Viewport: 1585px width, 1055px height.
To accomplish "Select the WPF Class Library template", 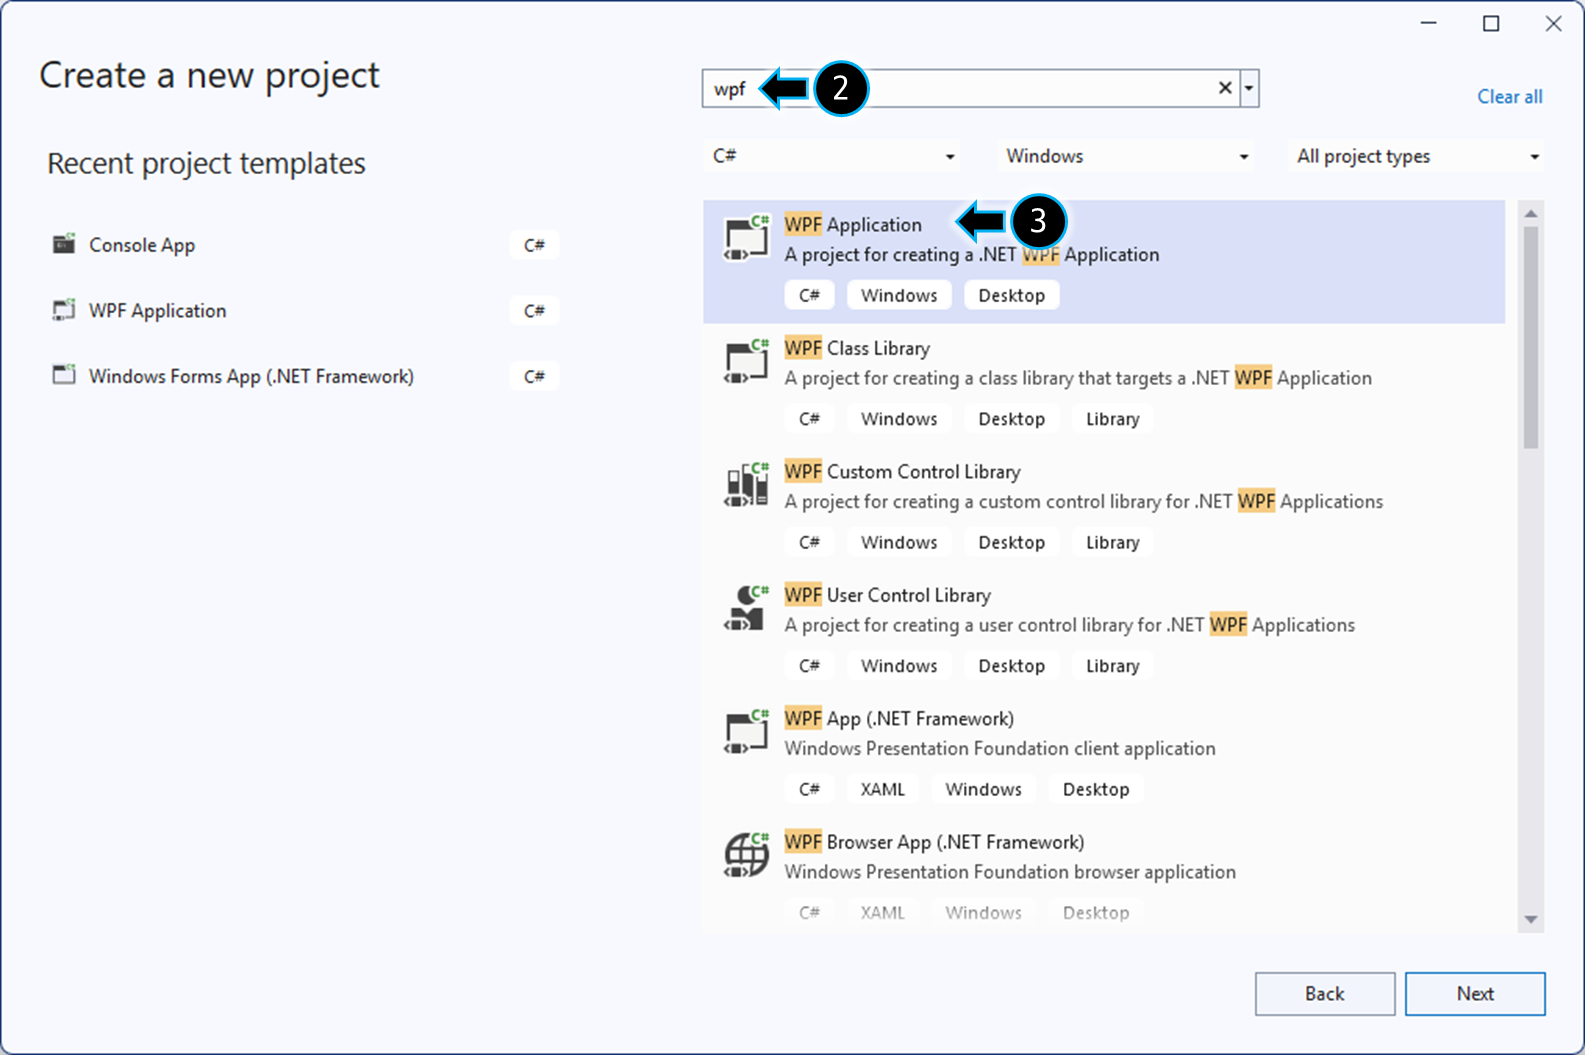I will pyautogui.click(x=1104, y=385).
